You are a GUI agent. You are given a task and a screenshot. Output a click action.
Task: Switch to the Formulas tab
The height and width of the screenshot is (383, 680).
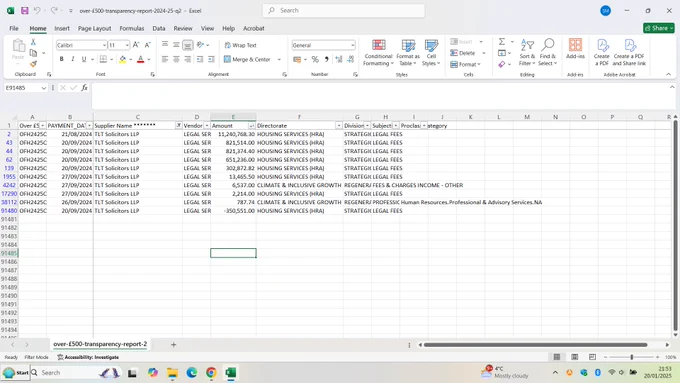coord(132,28)
